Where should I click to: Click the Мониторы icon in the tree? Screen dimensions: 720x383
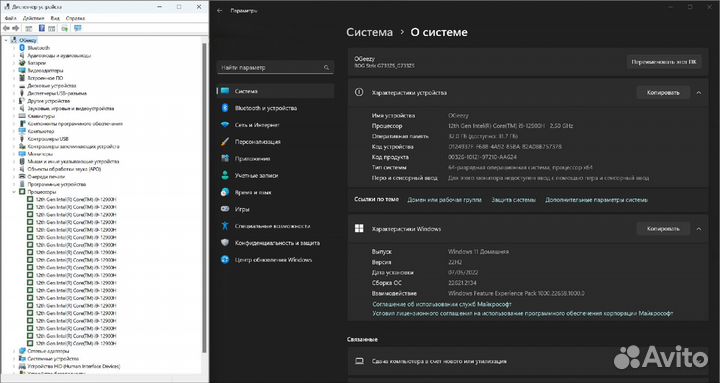22,154
